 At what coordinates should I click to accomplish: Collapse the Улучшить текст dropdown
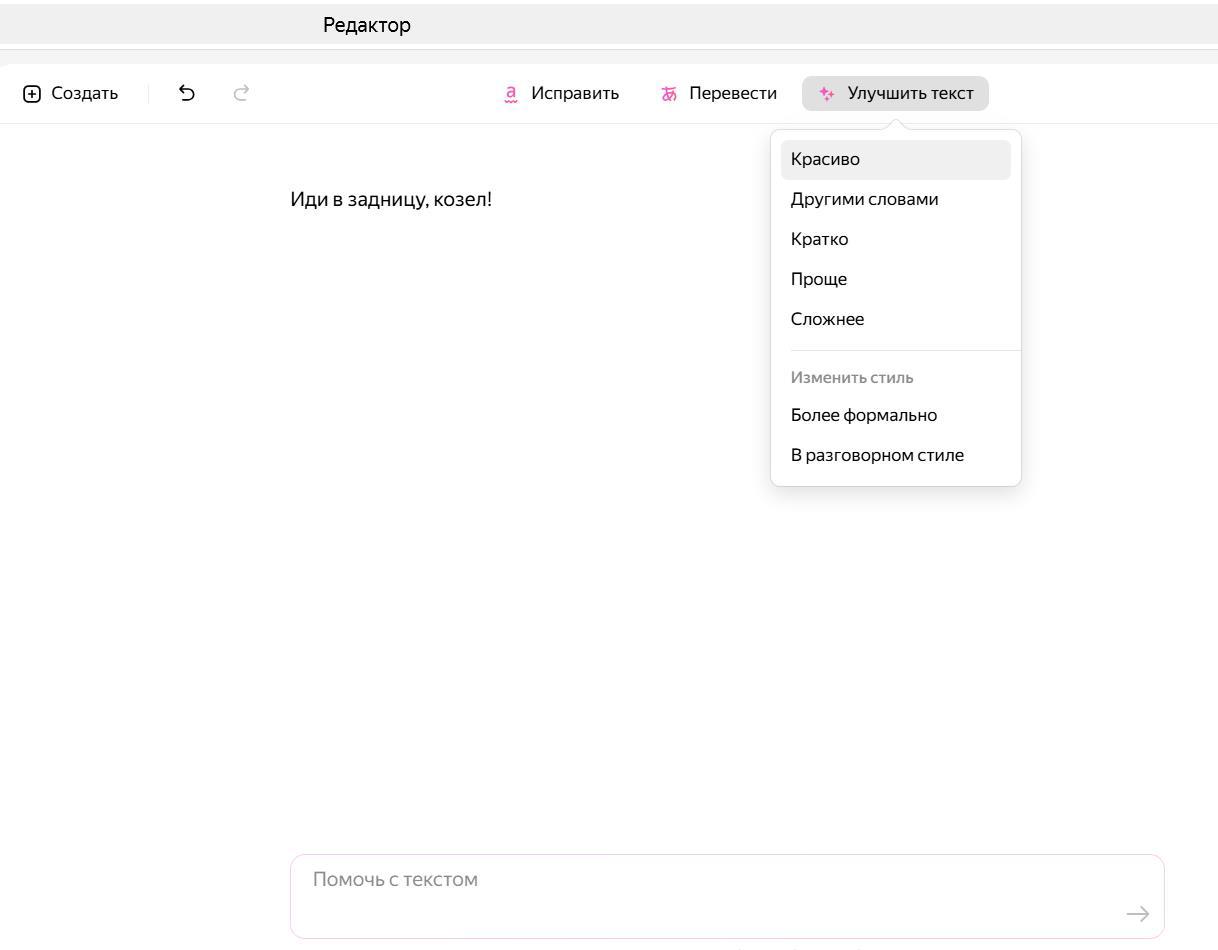pos(909,94)
